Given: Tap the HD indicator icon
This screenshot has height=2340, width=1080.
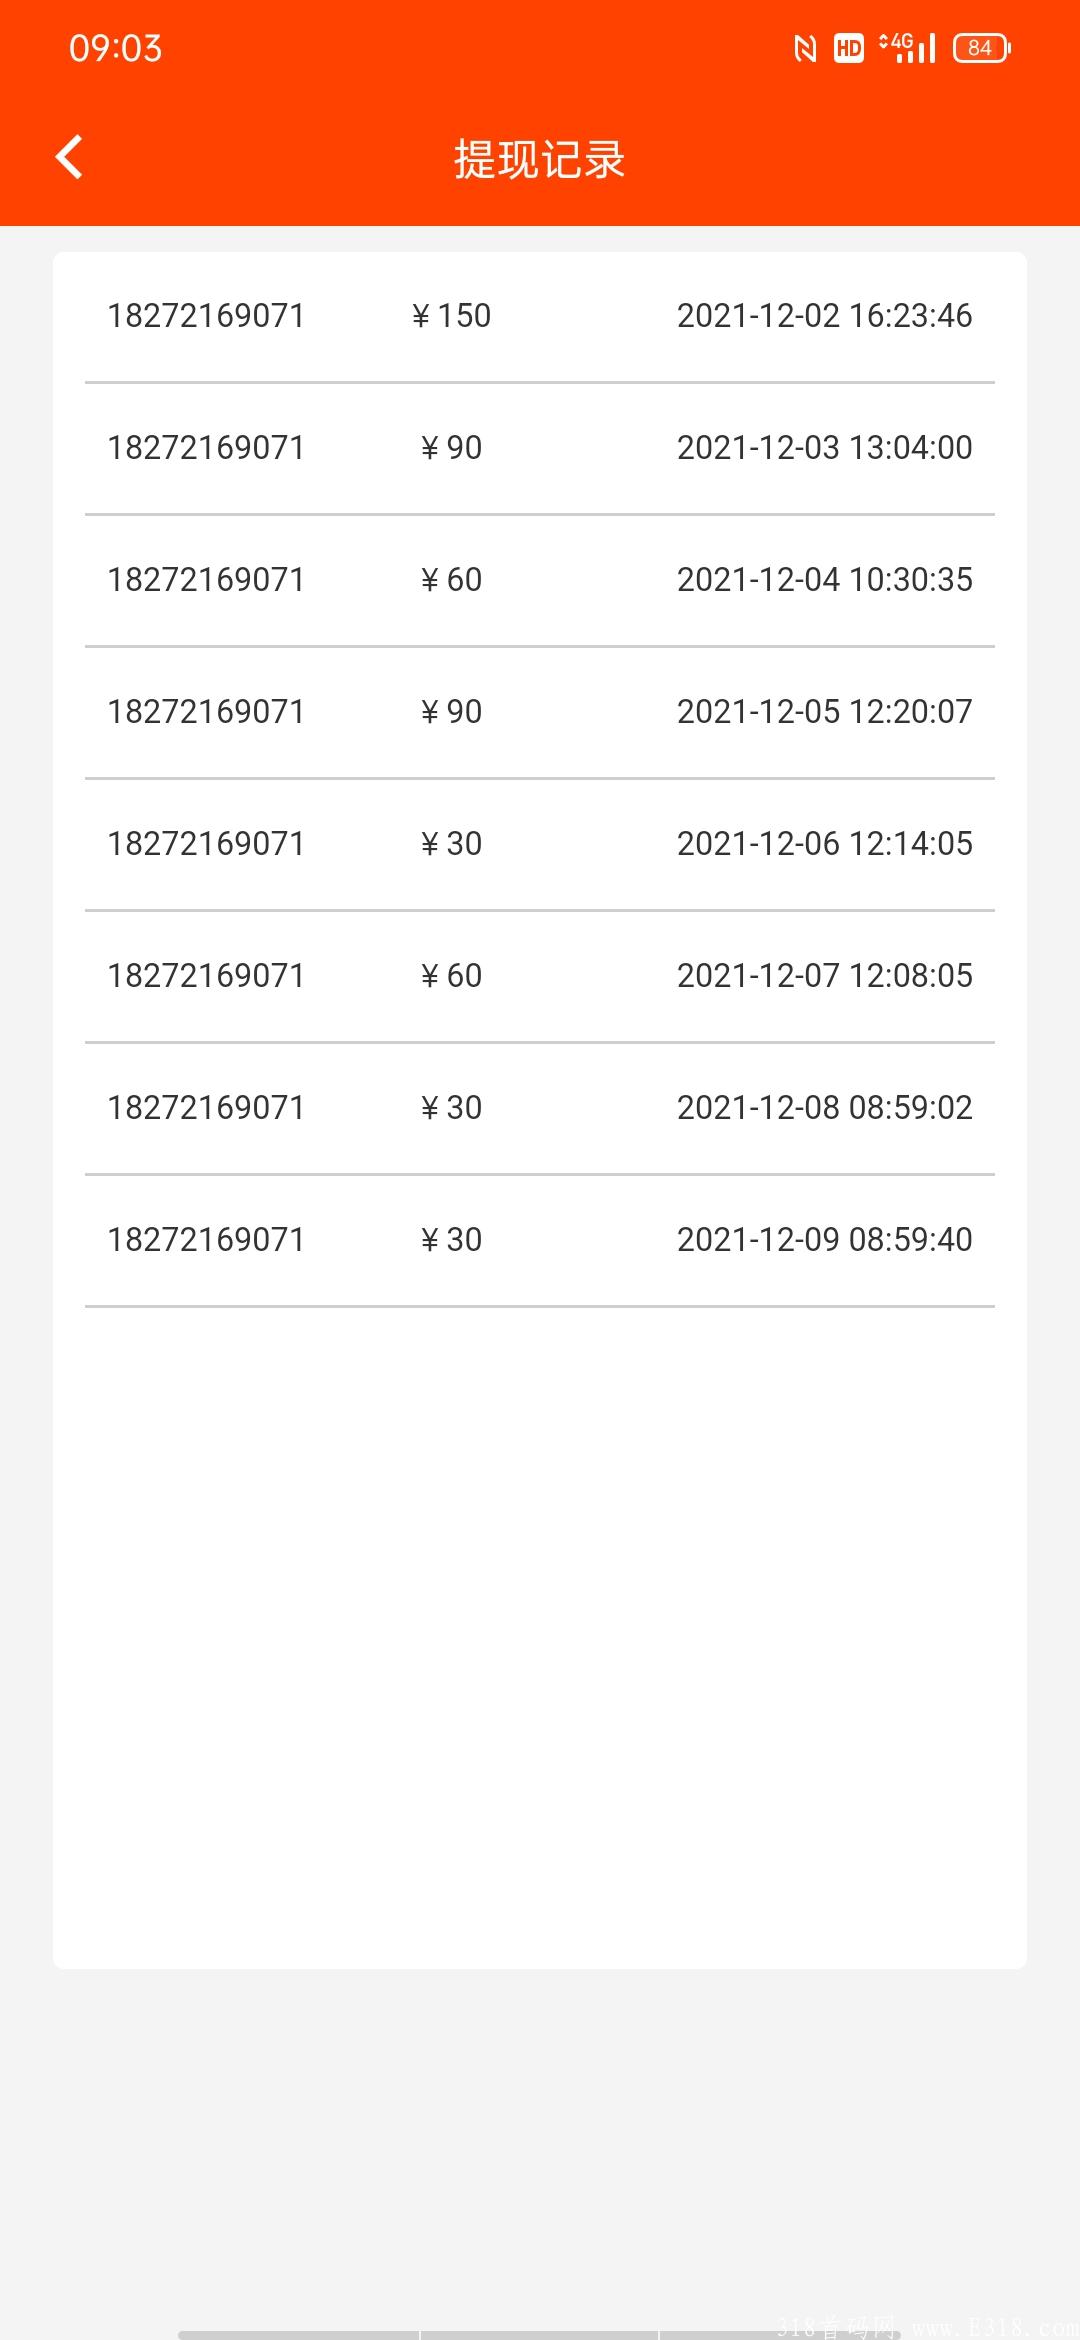Looking at the screenshot, I should pyautogui.click(x=849, y=48).
